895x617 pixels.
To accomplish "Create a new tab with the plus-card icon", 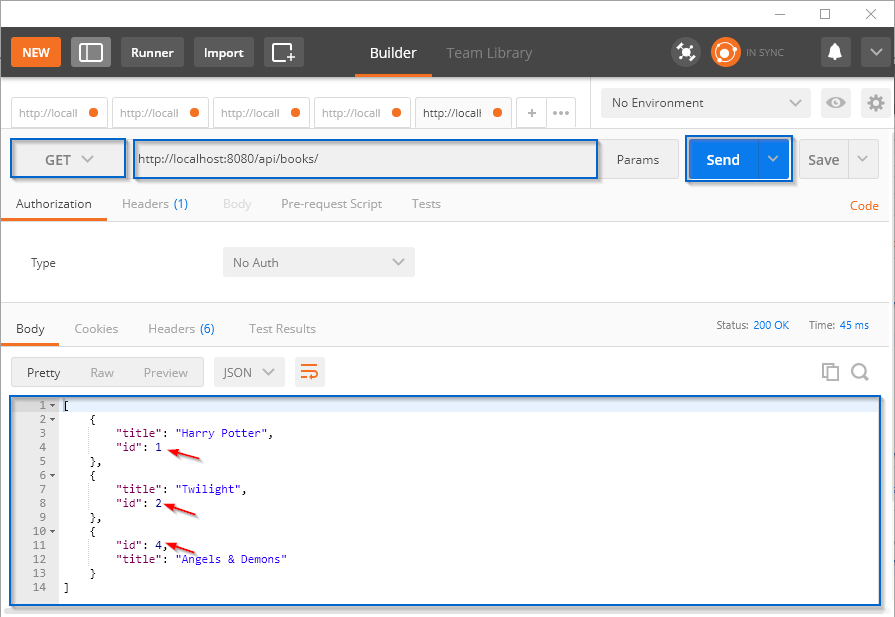I will pos(284,51).
